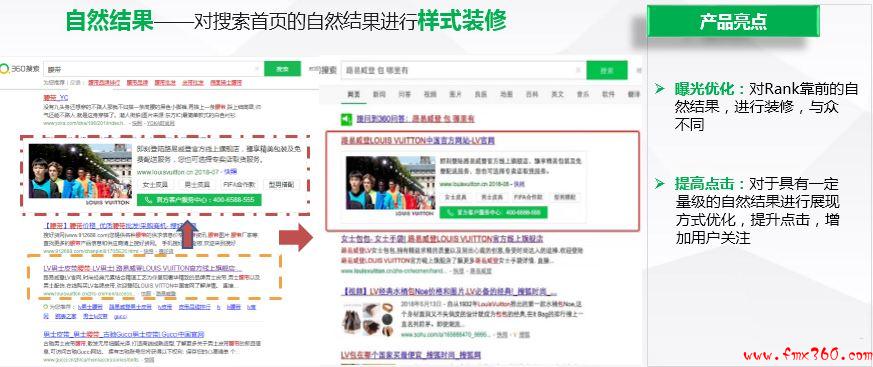Image resolution: width=873 pixels, height=367 pixels.
Task: Switch to the 新闻 search tab
Action: [379, 95]
